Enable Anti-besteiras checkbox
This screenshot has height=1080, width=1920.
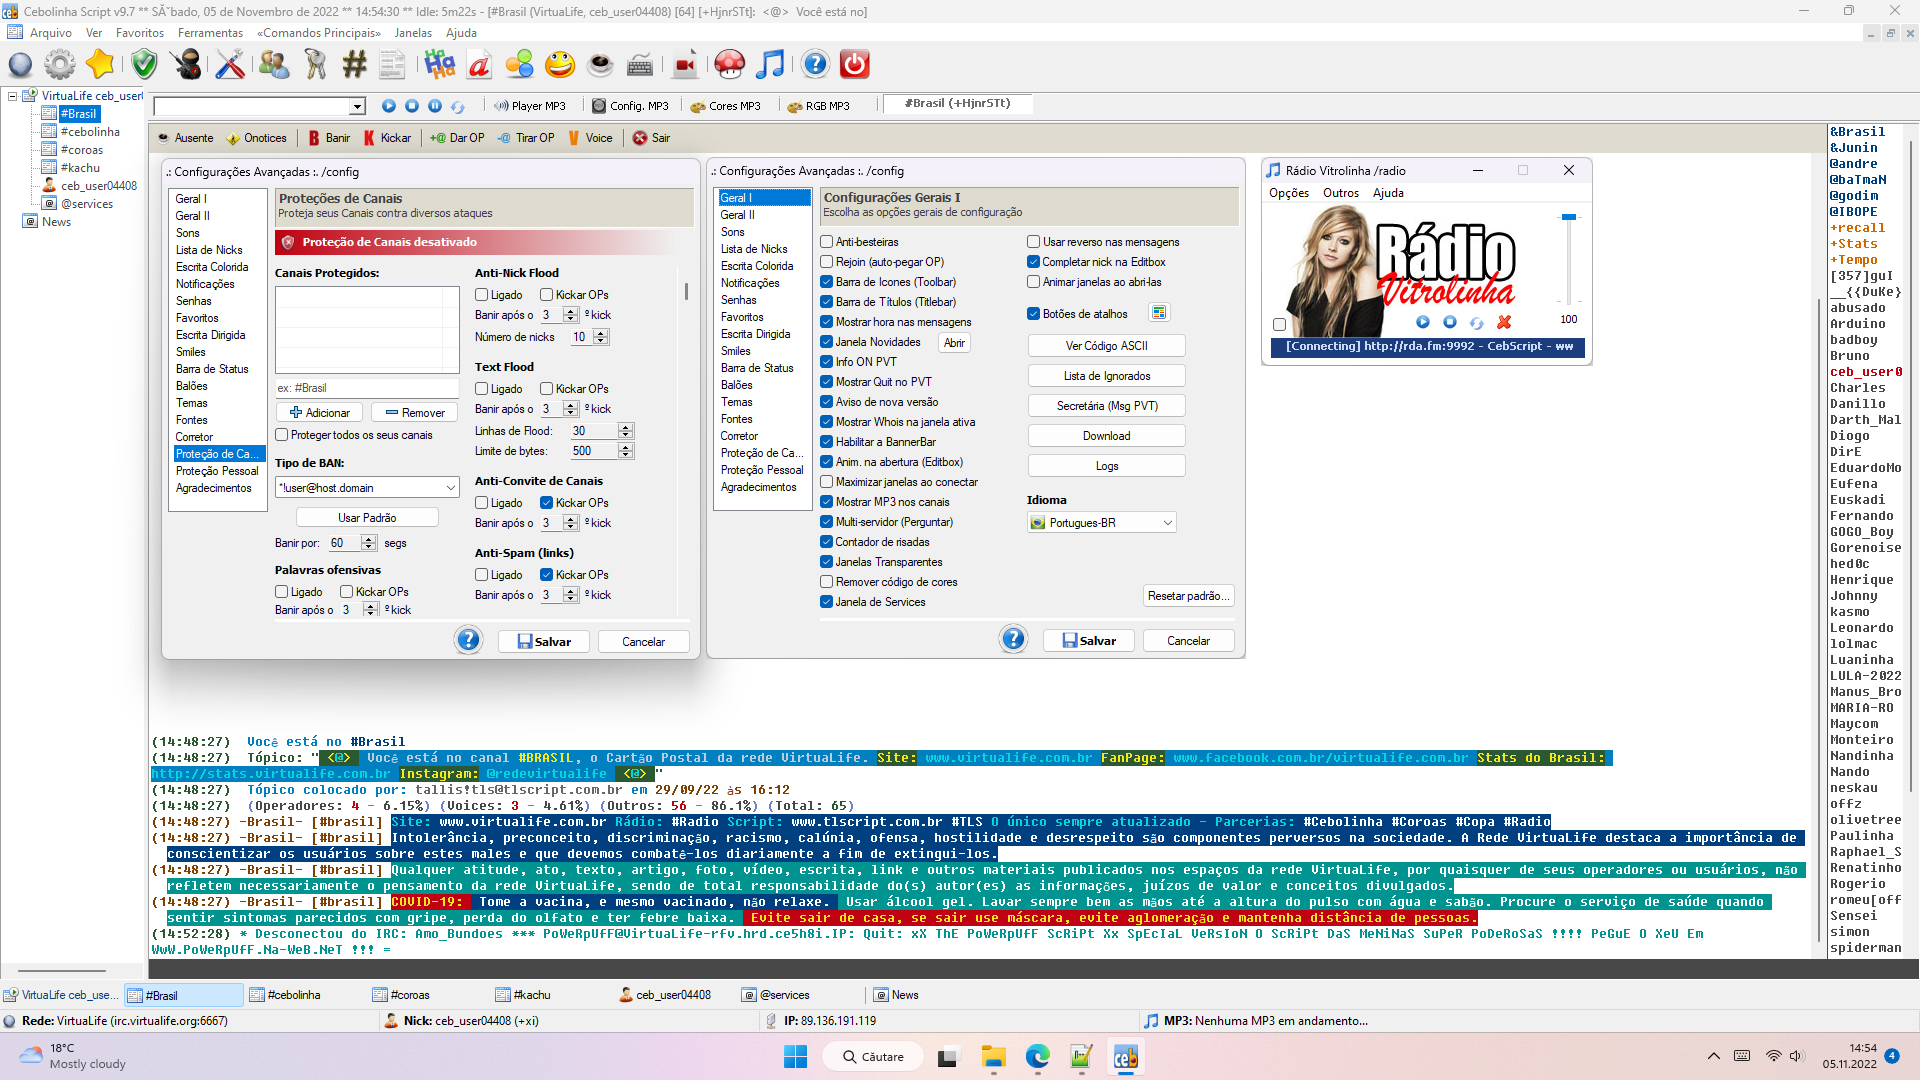(x=827, y=242)
